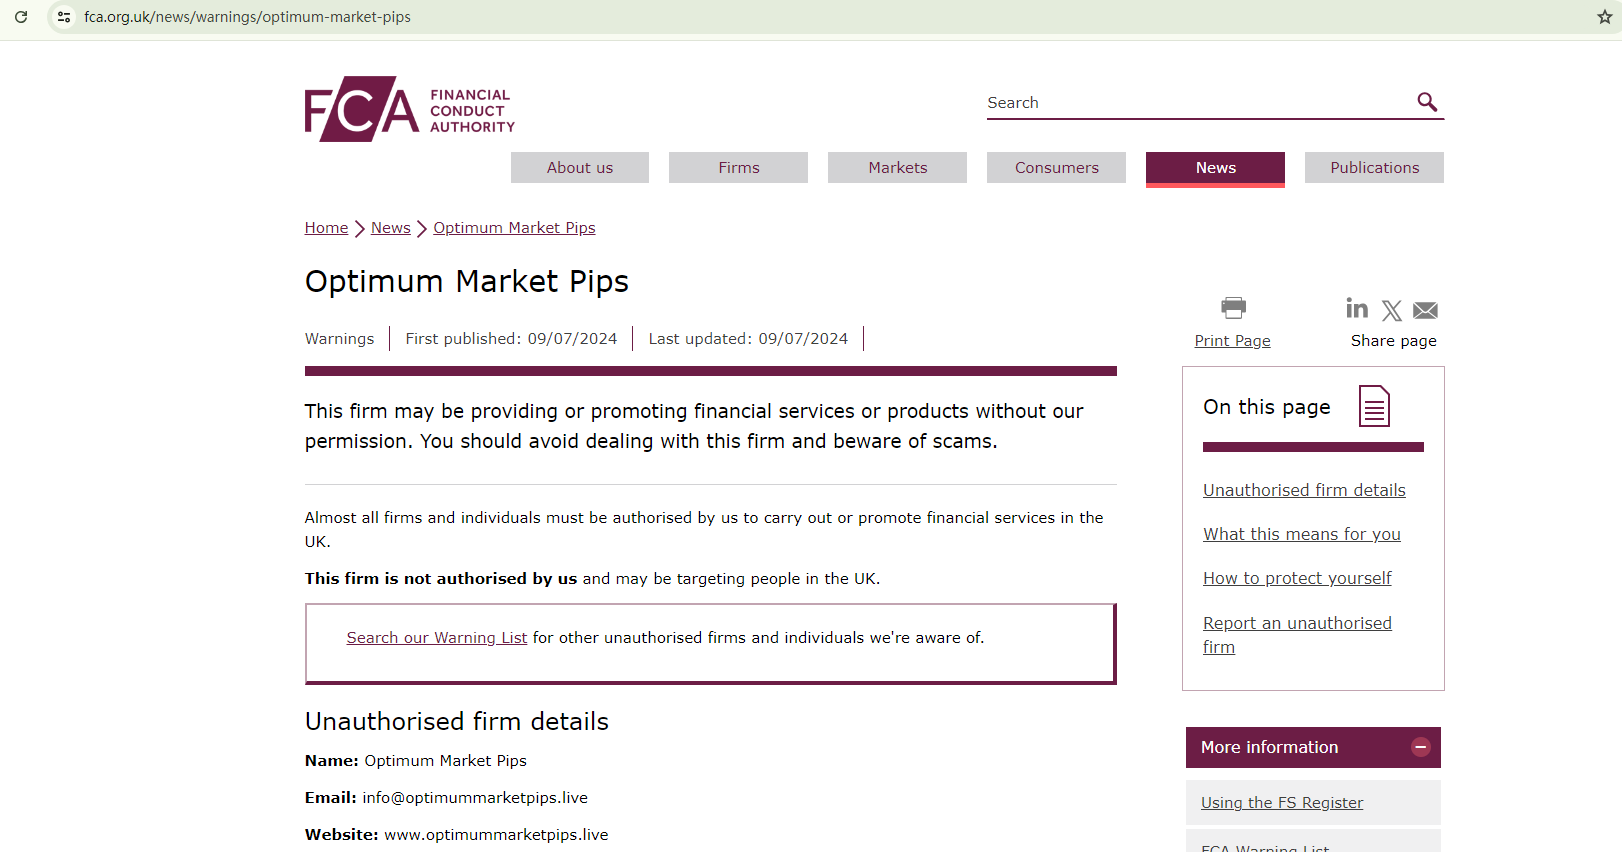Go to the Firms menu

pos(738,168)
